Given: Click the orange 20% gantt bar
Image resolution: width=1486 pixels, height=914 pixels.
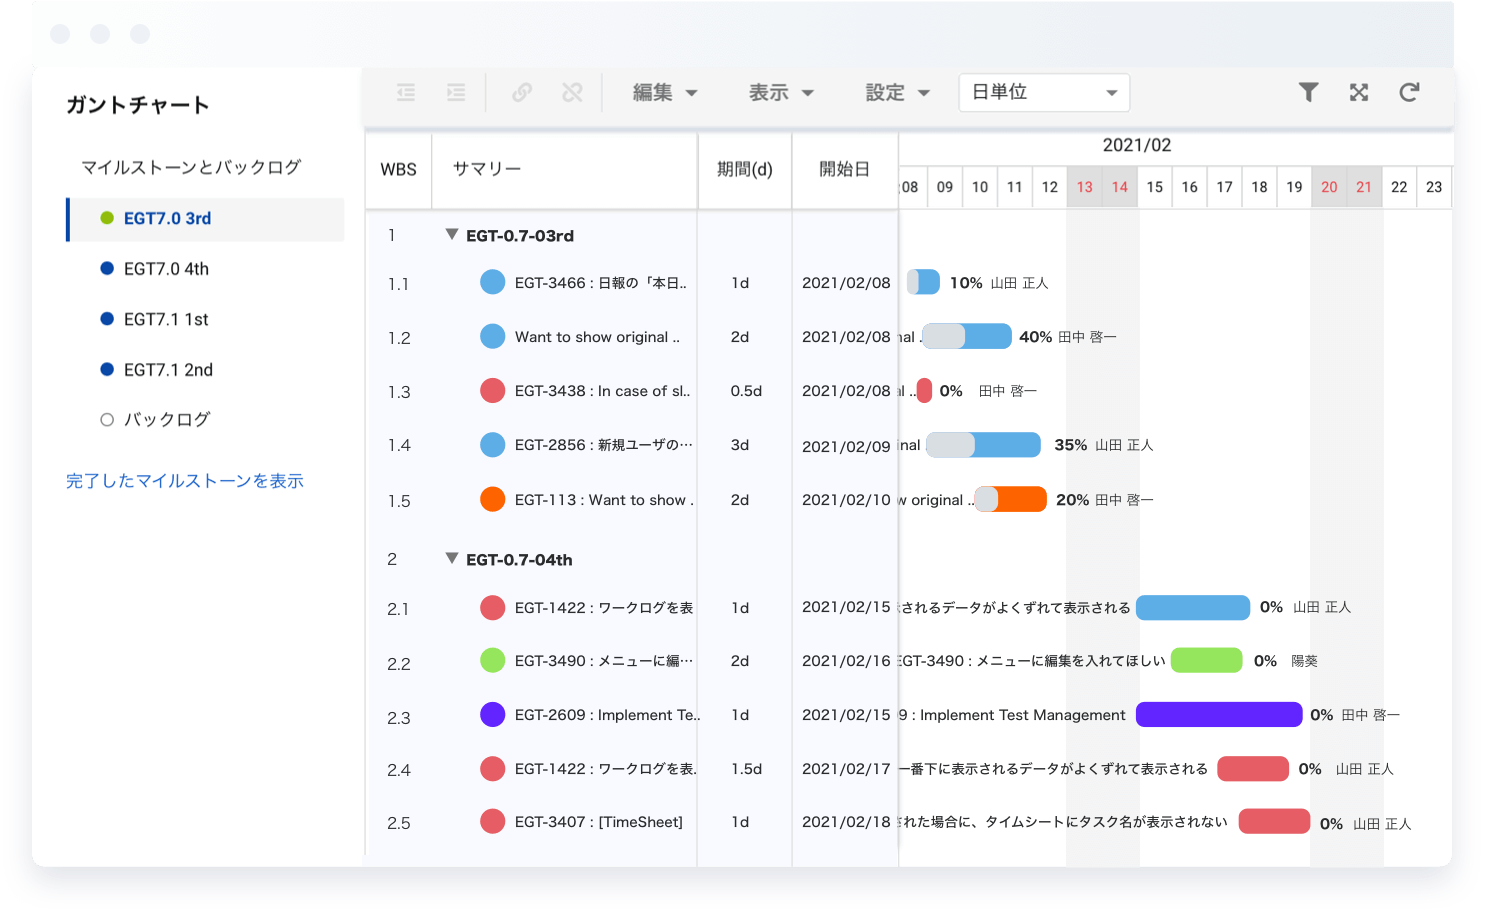Looking at the screenshot, I should (1010, 499).
